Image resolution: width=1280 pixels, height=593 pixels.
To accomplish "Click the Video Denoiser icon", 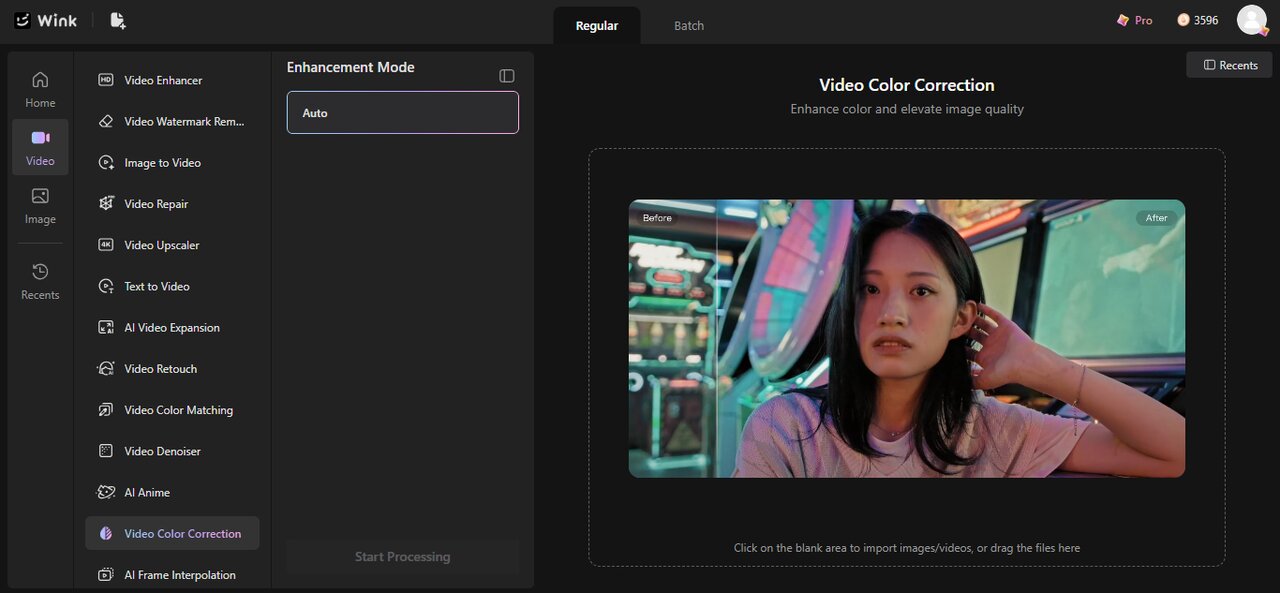I will pos(106,451).
